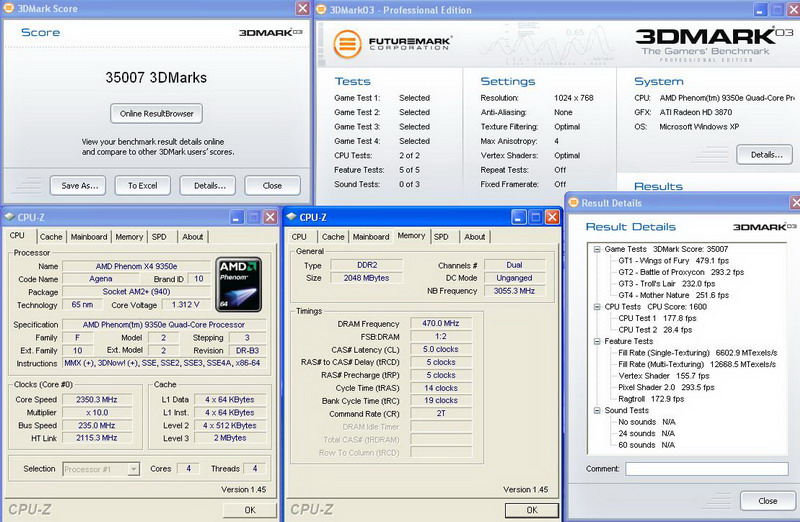
Task: Click the DRAM Frequency value 470.0 MHz
Action: [440, 324]
